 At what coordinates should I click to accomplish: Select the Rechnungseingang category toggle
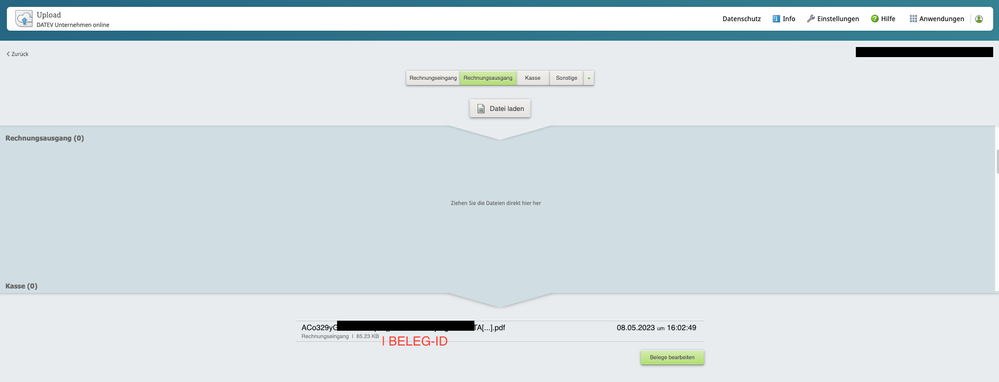pyautogui.click(x=433, y=78)
